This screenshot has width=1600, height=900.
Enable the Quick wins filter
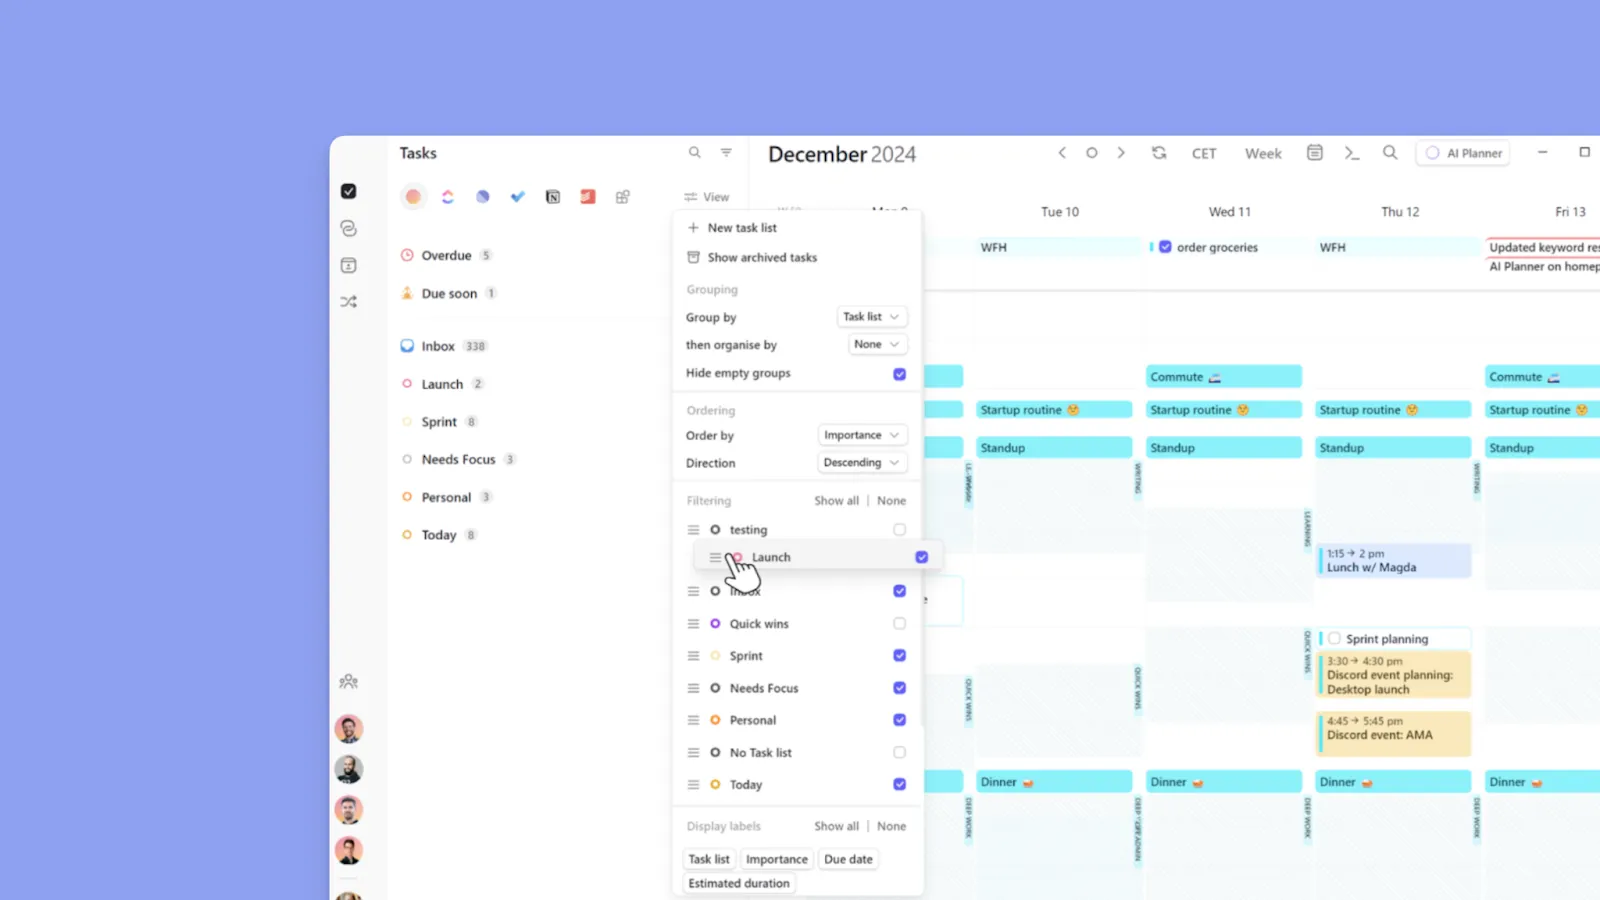coord(898,623)
